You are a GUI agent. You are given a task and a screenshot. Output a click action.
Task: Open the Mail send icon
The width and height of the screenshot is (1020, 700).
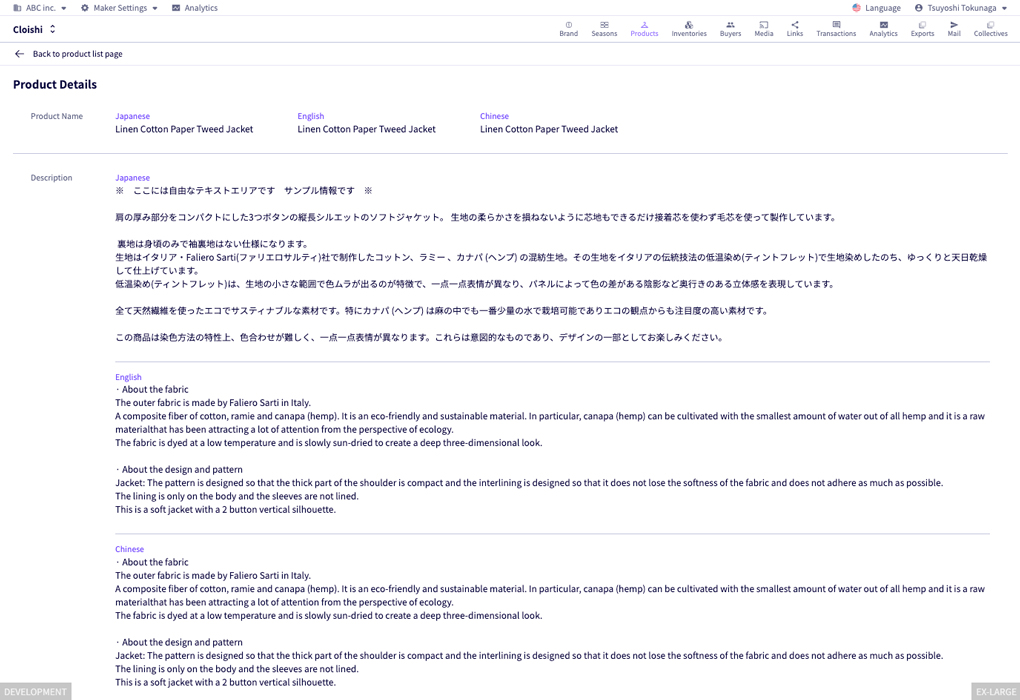click(954, 25)
